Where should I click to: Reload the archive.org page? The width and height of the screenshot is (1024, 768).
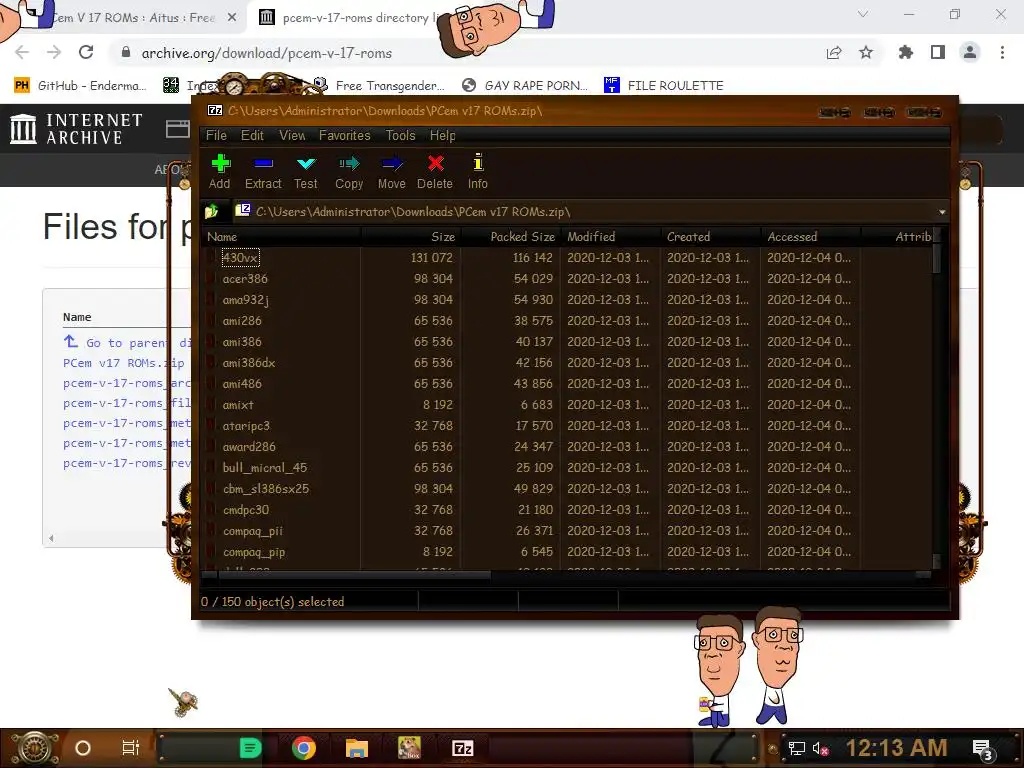[x=86, y=52]
